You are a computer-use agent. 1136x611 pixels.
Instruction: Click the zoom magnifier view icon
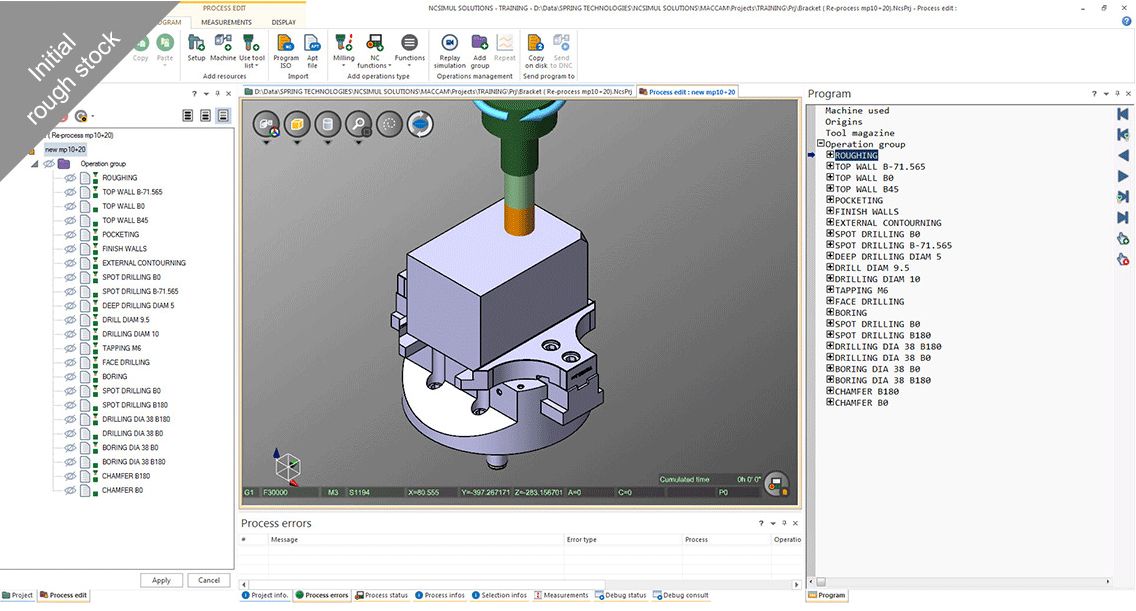pyautogui.click(x=357, y=124)
